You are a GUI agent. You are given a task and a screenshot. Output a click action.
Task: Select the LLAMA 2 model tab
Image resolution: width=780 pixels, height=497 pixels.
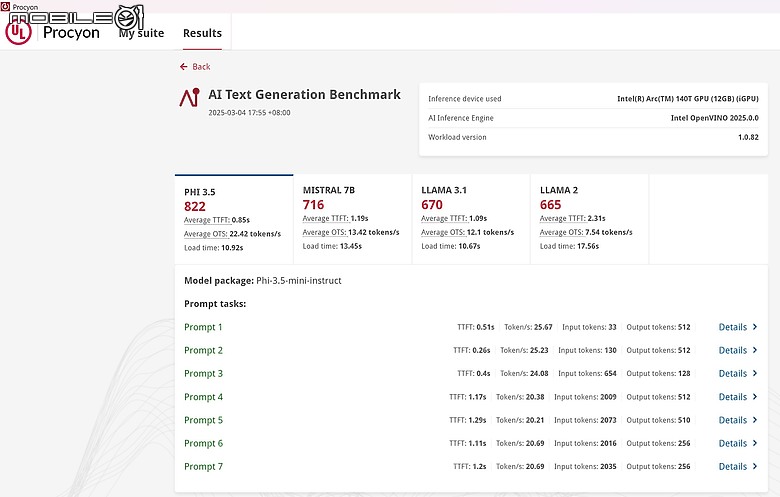[x=589, y=219]
